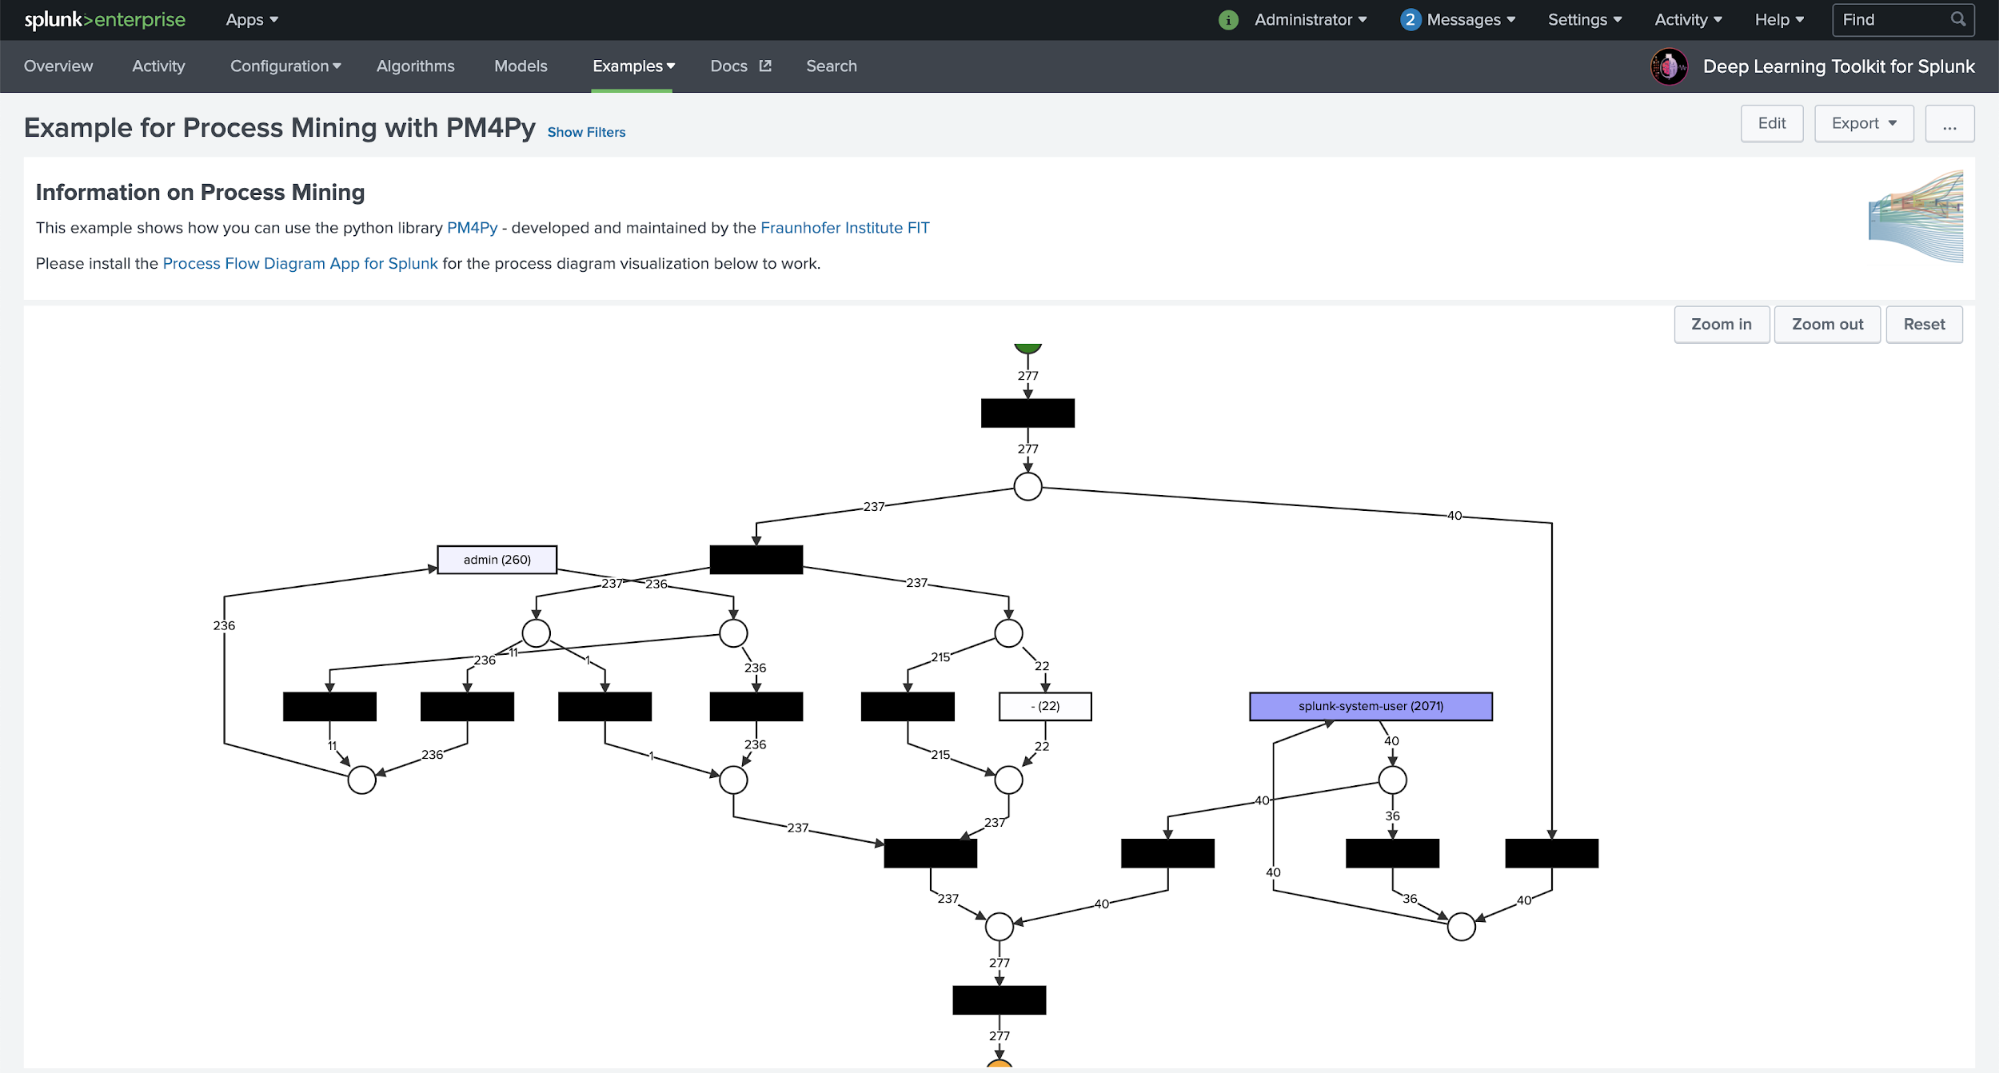Go to the Overview tab
The width and height of the screenshot is (1999, 1074).
point(58,66)
